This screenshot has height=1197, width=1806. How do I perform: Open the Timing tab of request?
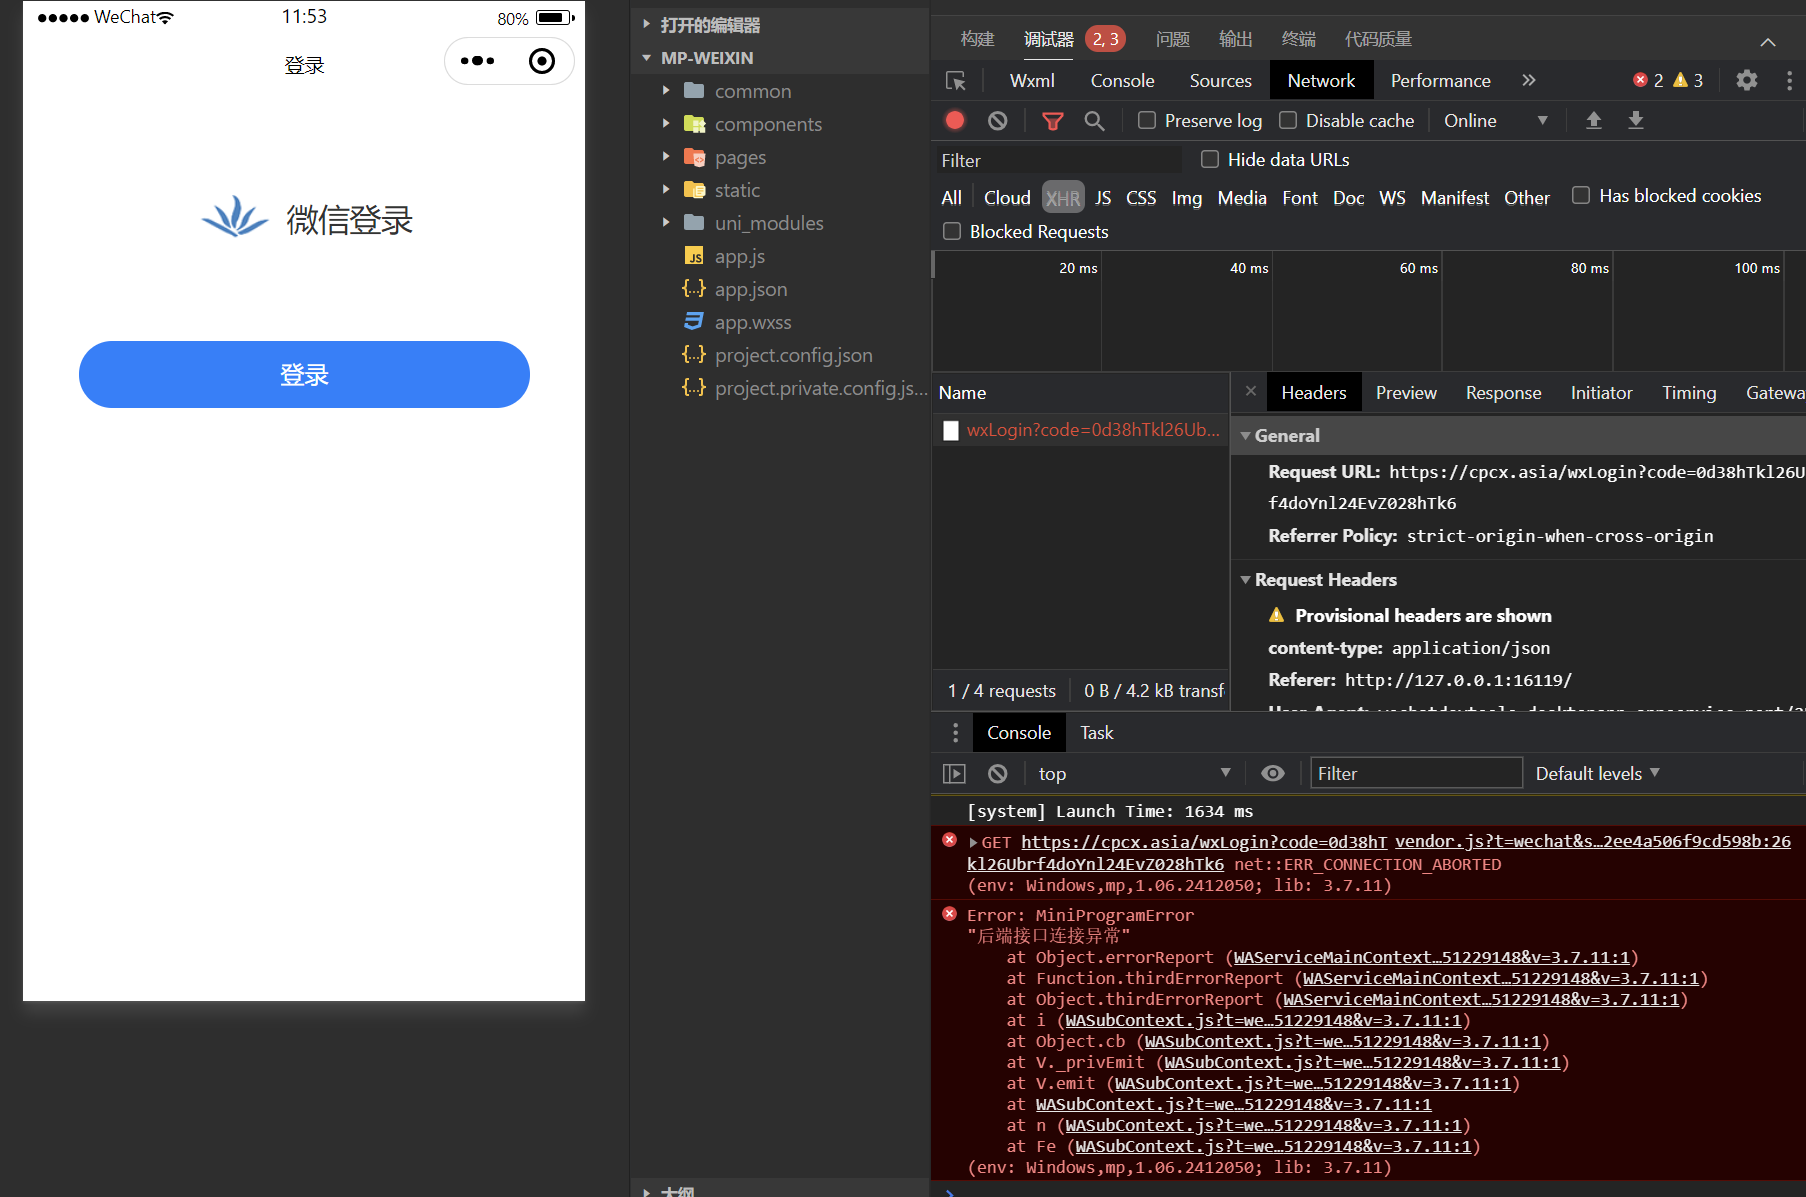coord(1689,393)
